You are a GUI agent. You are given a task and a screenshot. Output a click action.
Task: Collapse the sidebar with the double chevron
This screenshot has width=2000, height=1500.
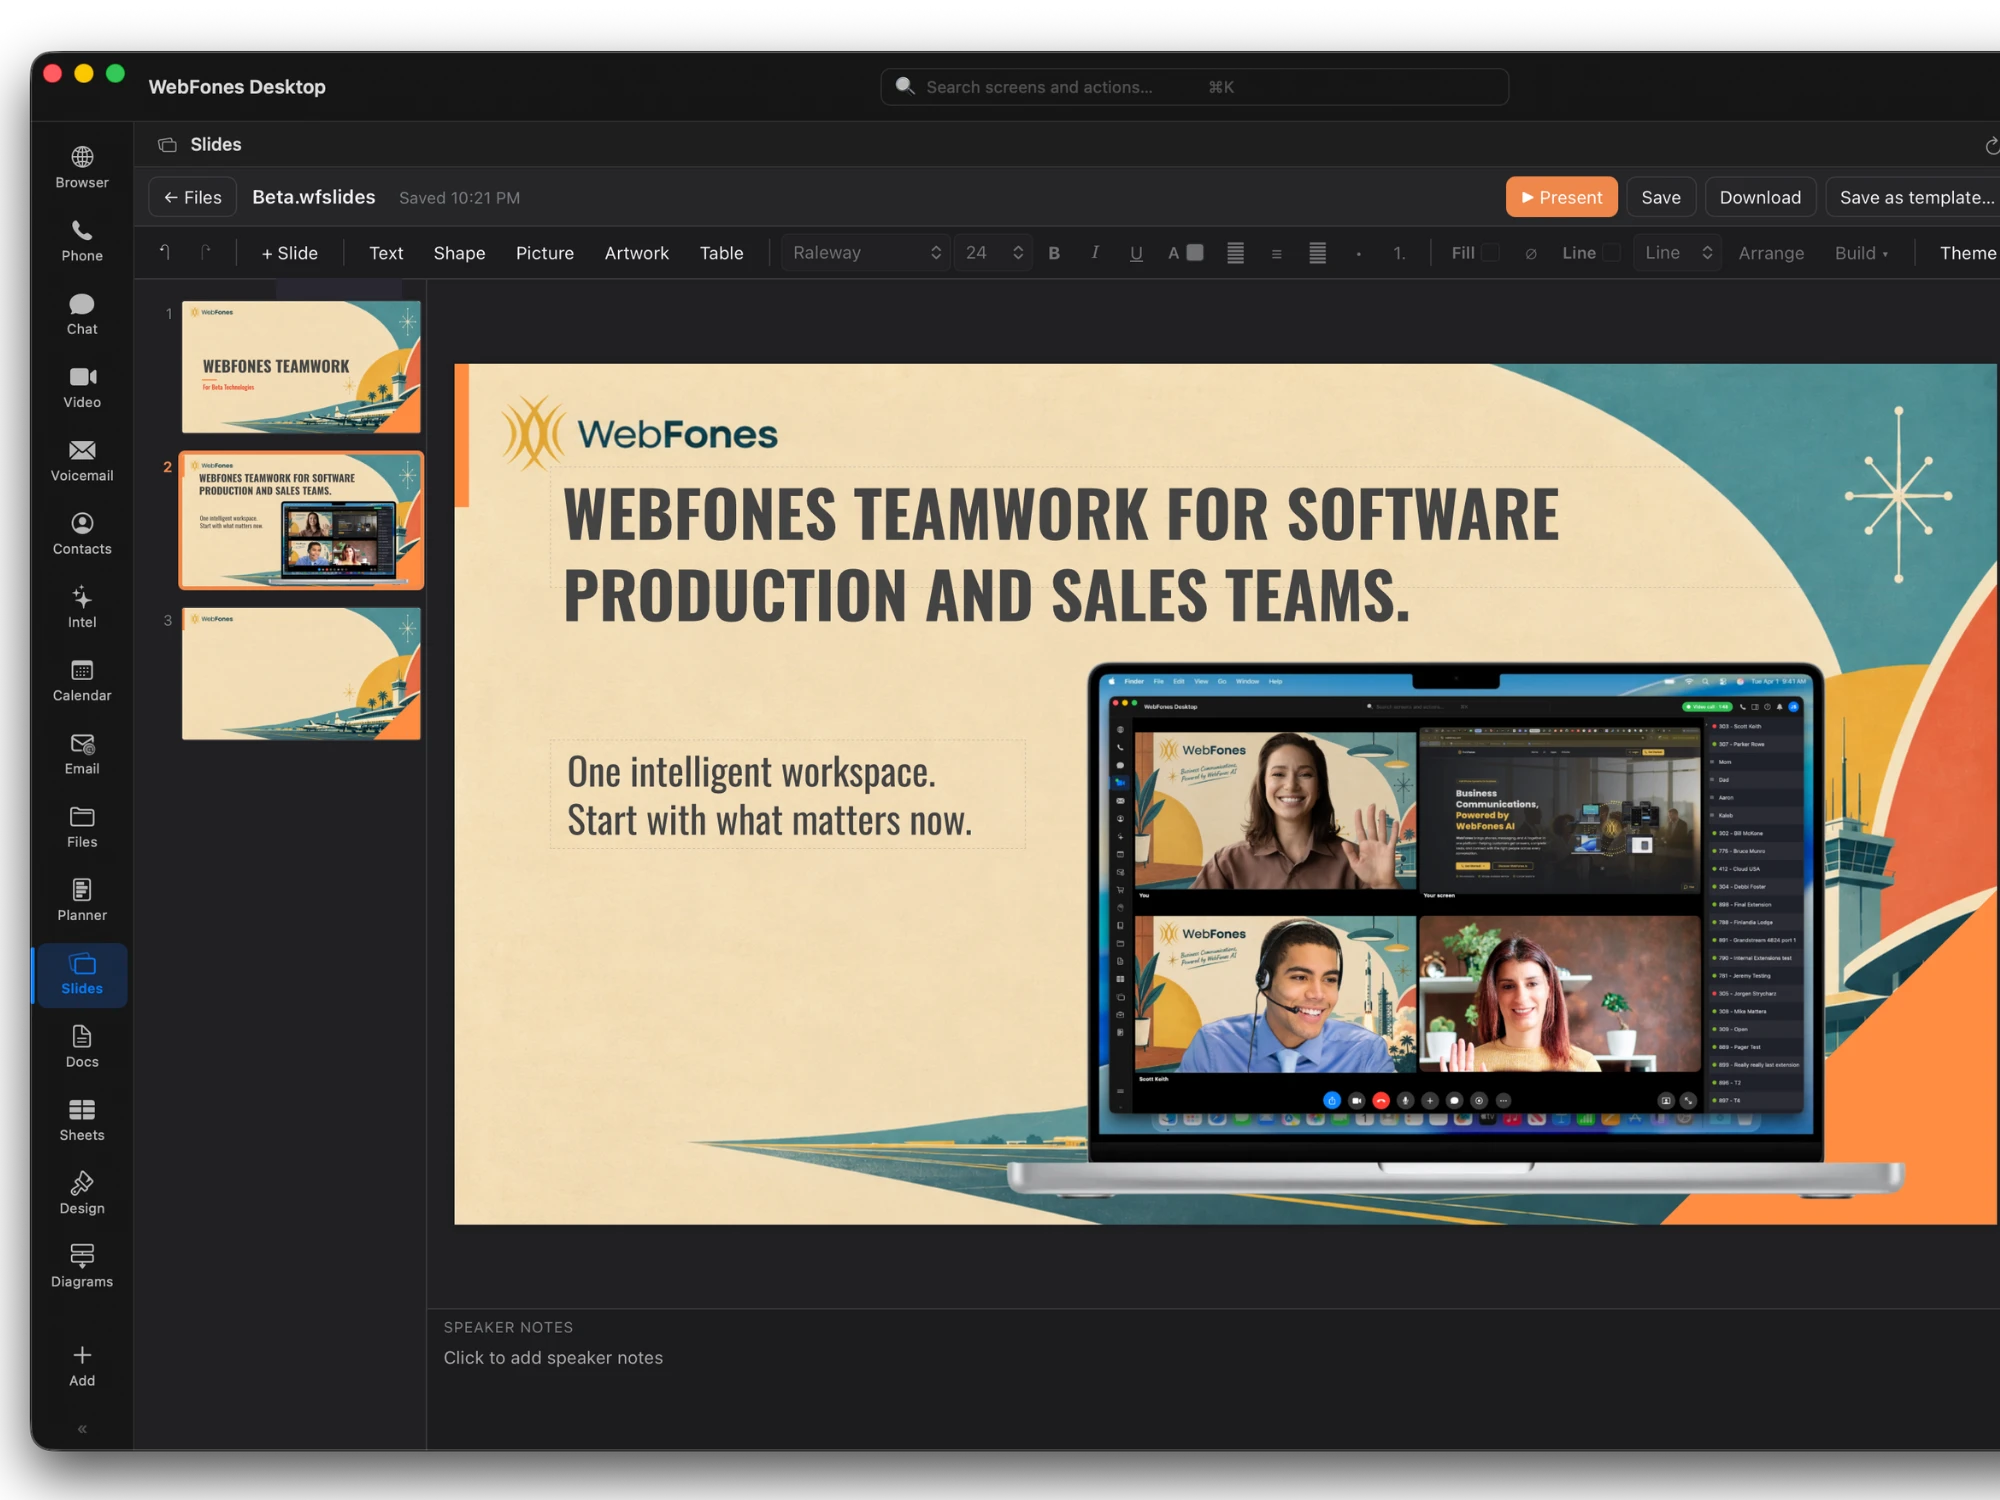click(82, 1429)
